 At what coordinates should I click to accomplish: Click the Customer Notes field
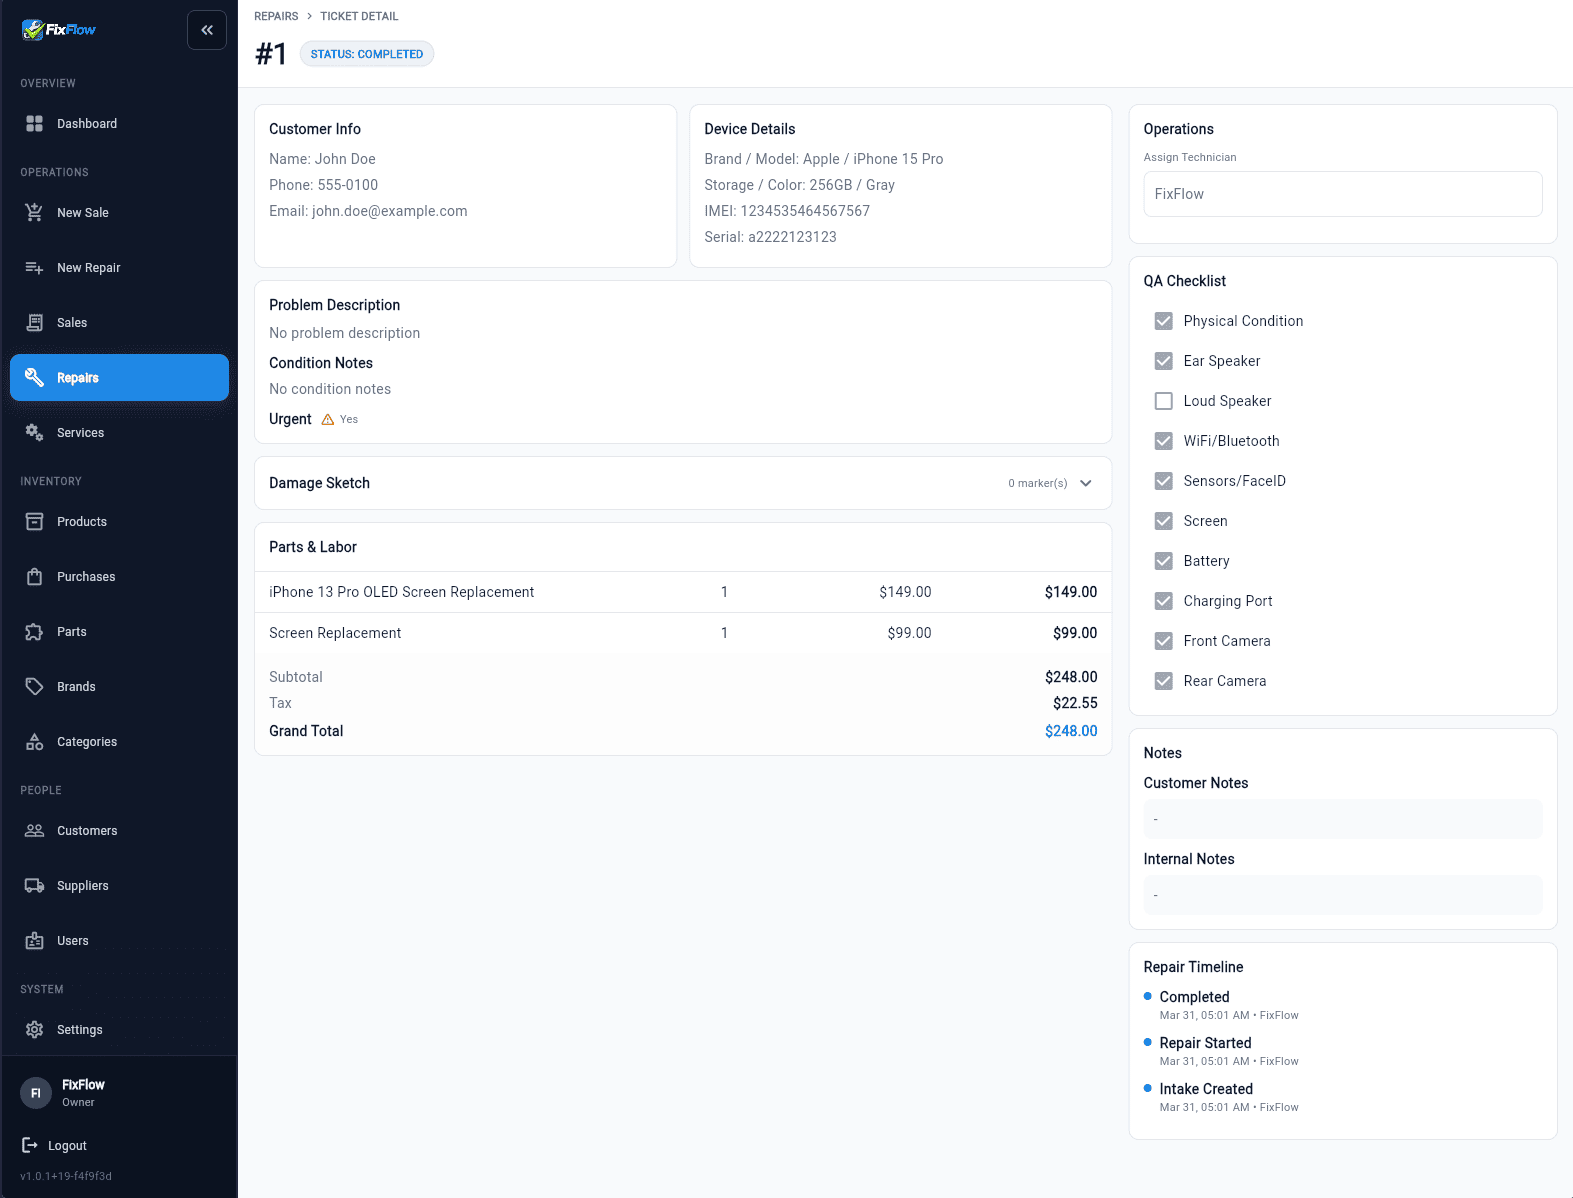1342,819
